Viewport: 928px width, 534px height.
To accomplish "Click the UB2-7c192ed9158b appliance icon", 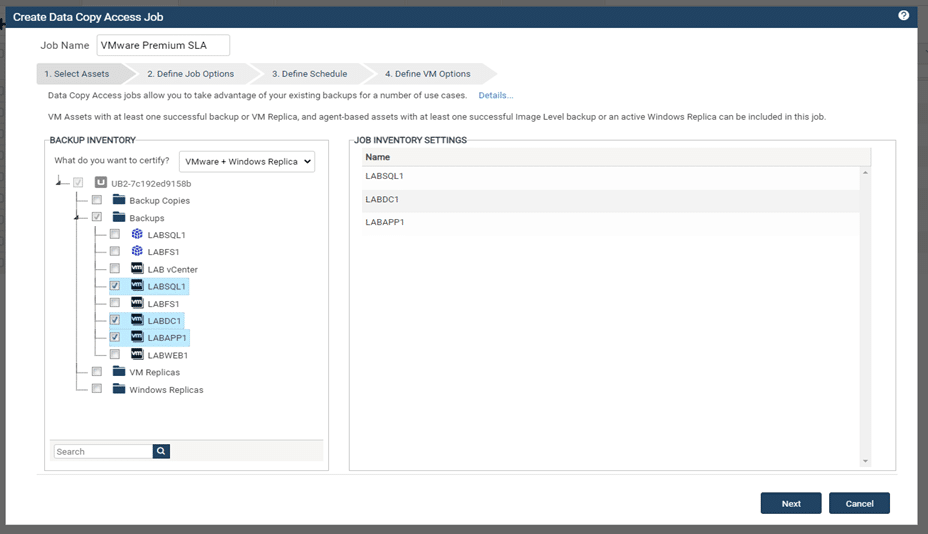I will tap(101, 183).
